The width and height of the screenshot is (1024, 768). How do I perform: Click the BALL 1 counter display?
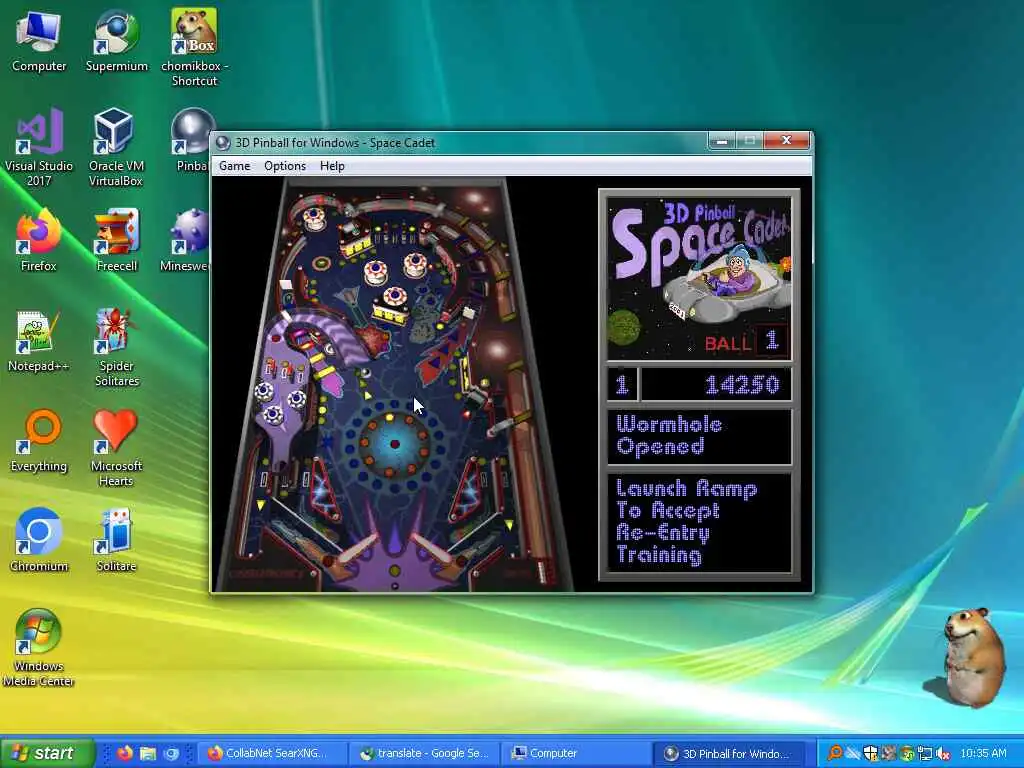coord(746,342)
